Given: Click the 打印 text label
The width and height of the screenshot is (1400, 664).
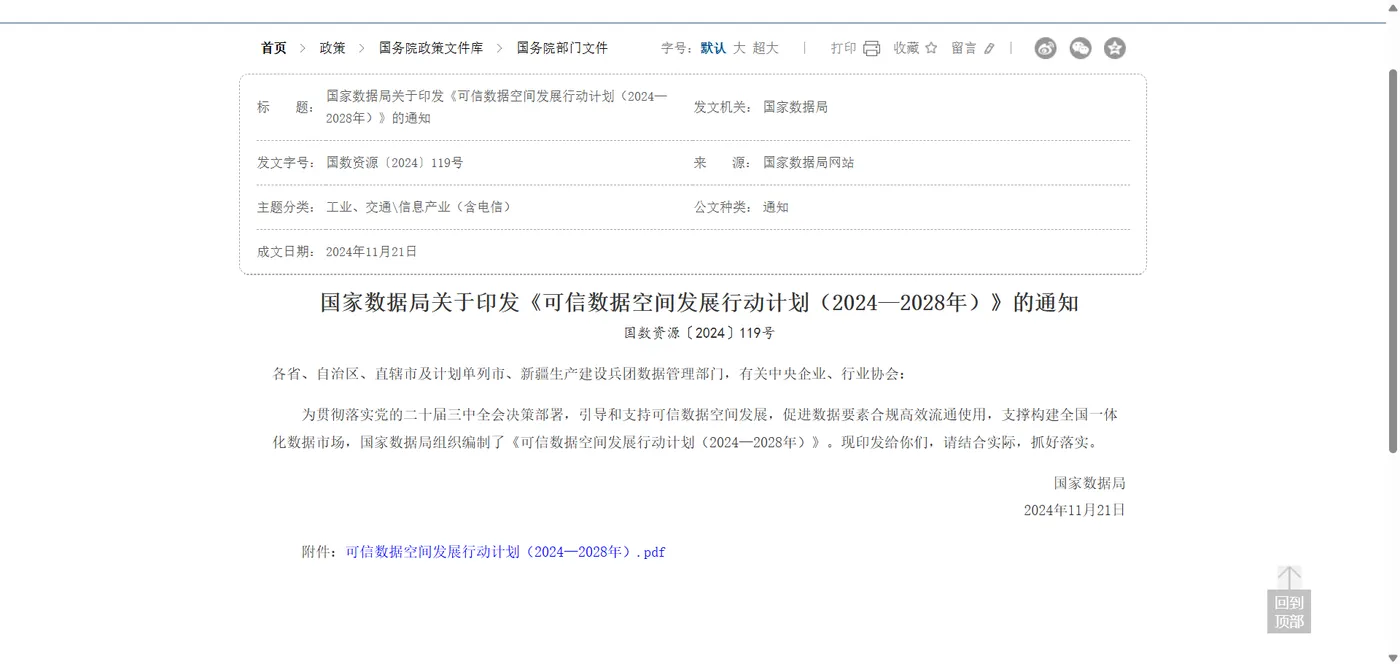Looking at the screenshot, I should [x=843, y=48].
